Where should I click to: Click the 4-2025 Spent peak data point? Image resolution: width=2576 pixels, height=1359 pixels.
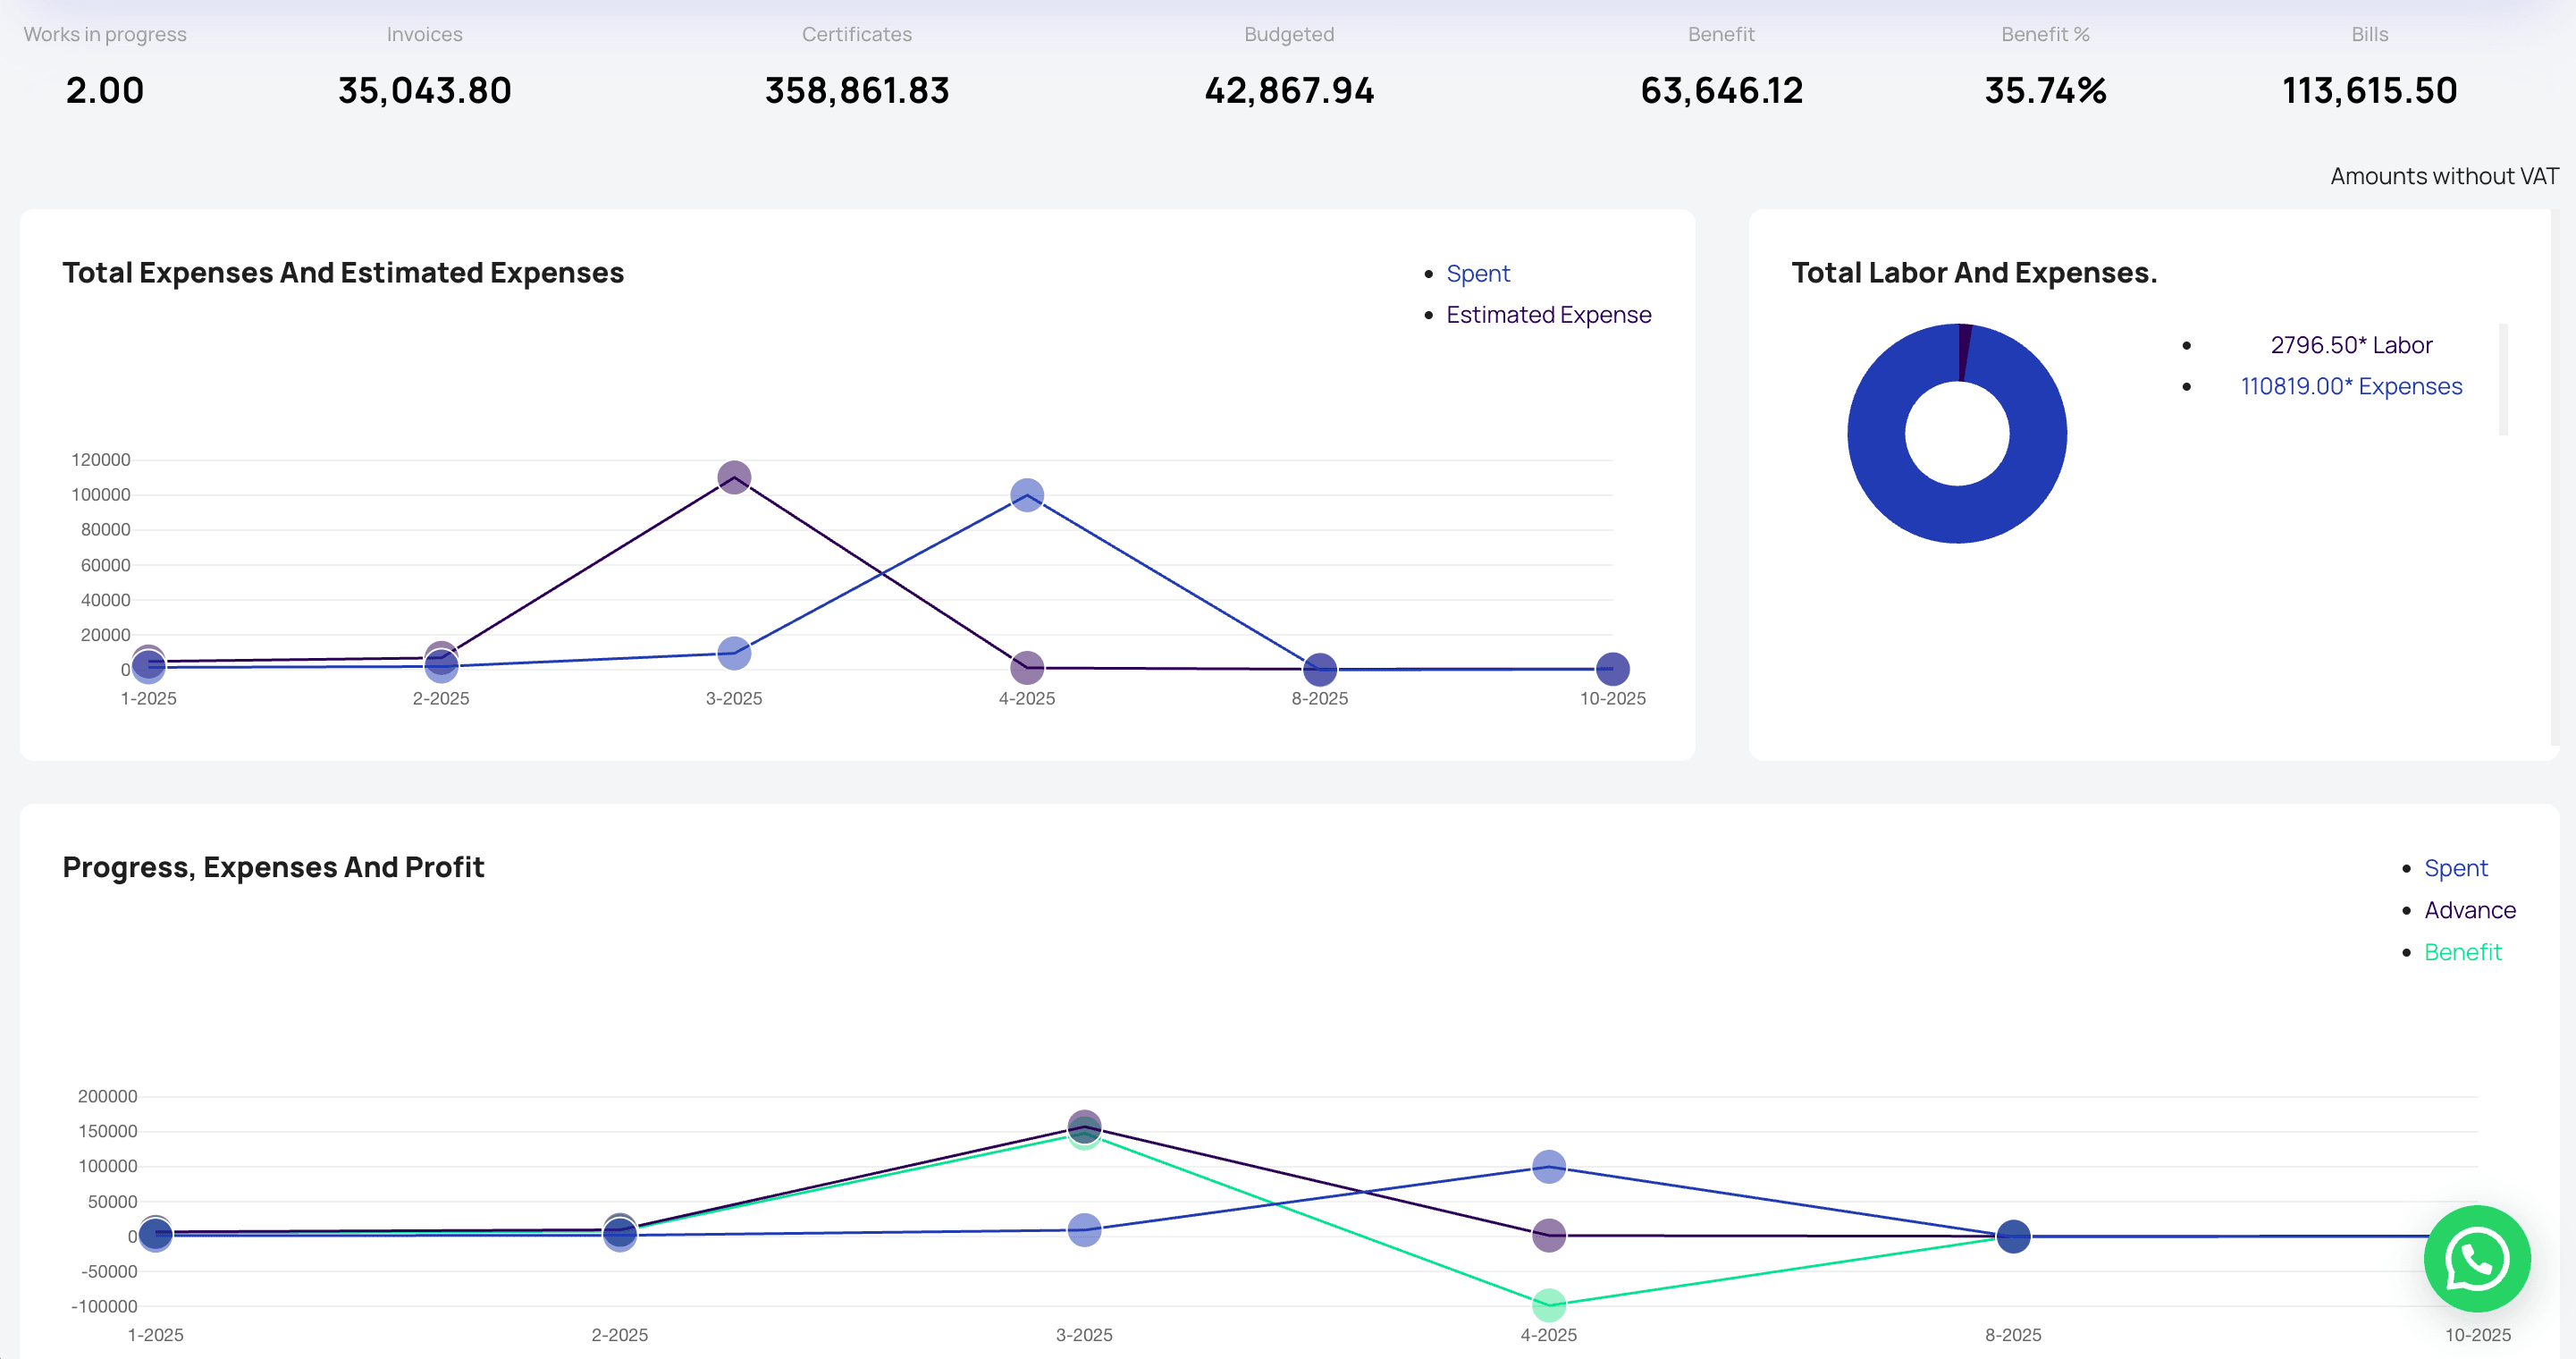(x=1026, y=495)
